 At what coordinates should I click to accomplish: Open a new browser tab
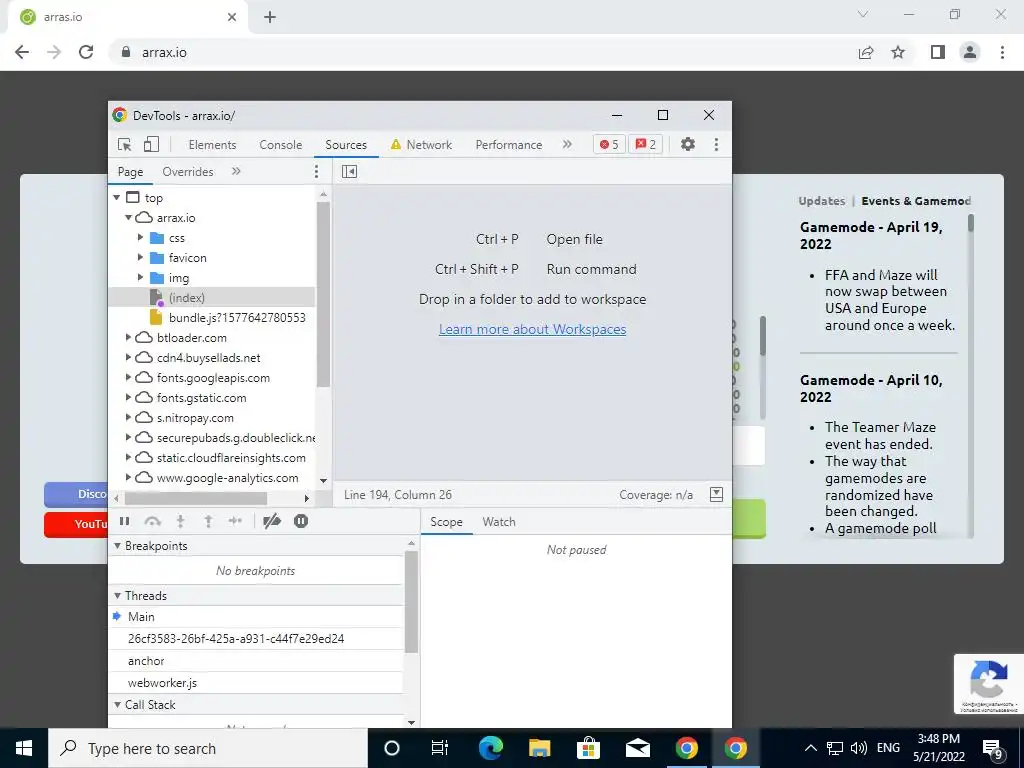(x=270, y=17)
